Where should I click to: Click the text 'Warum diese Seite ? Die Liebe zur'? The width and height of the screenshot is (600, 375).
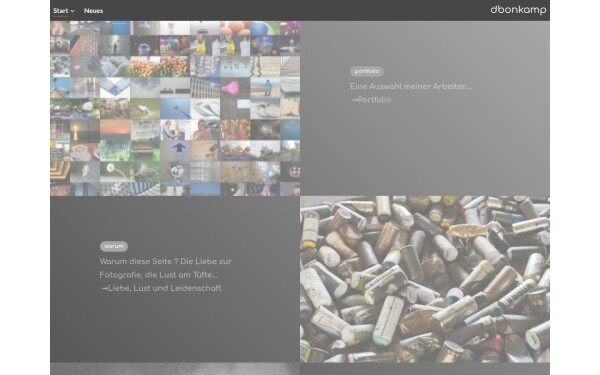point(165,261)
